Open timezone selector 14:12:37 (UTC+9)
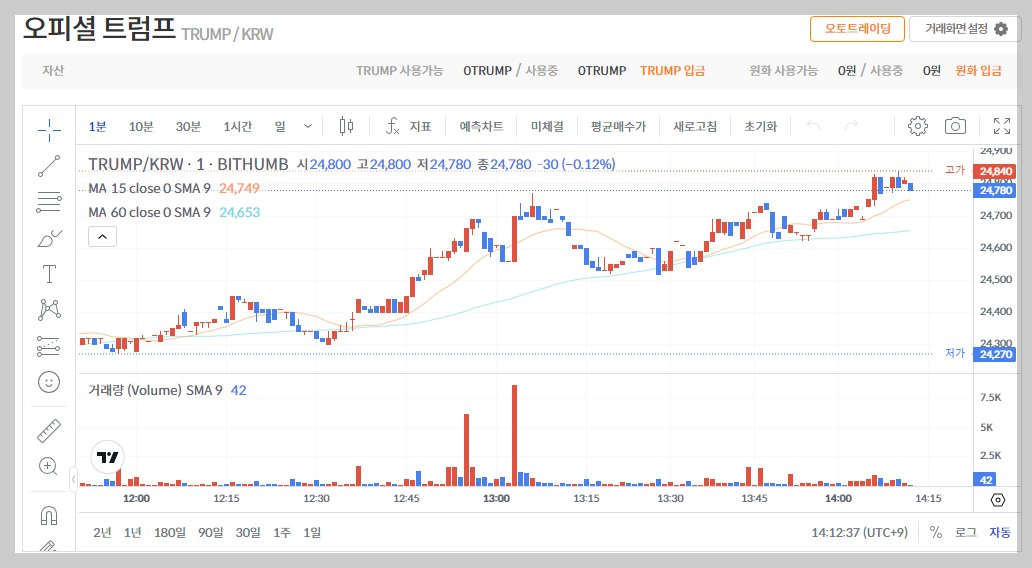 [x=859, y=532]
